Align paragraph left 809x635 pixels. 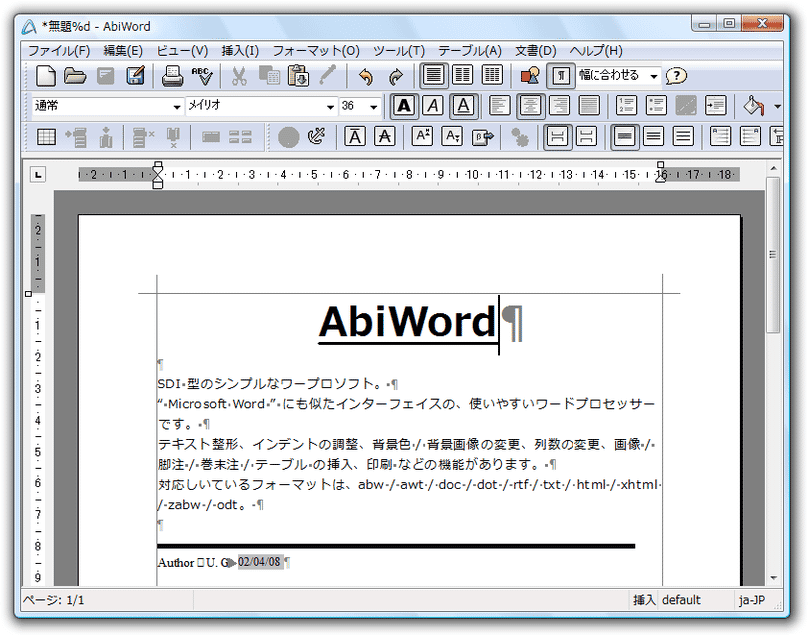coord(499,106)
